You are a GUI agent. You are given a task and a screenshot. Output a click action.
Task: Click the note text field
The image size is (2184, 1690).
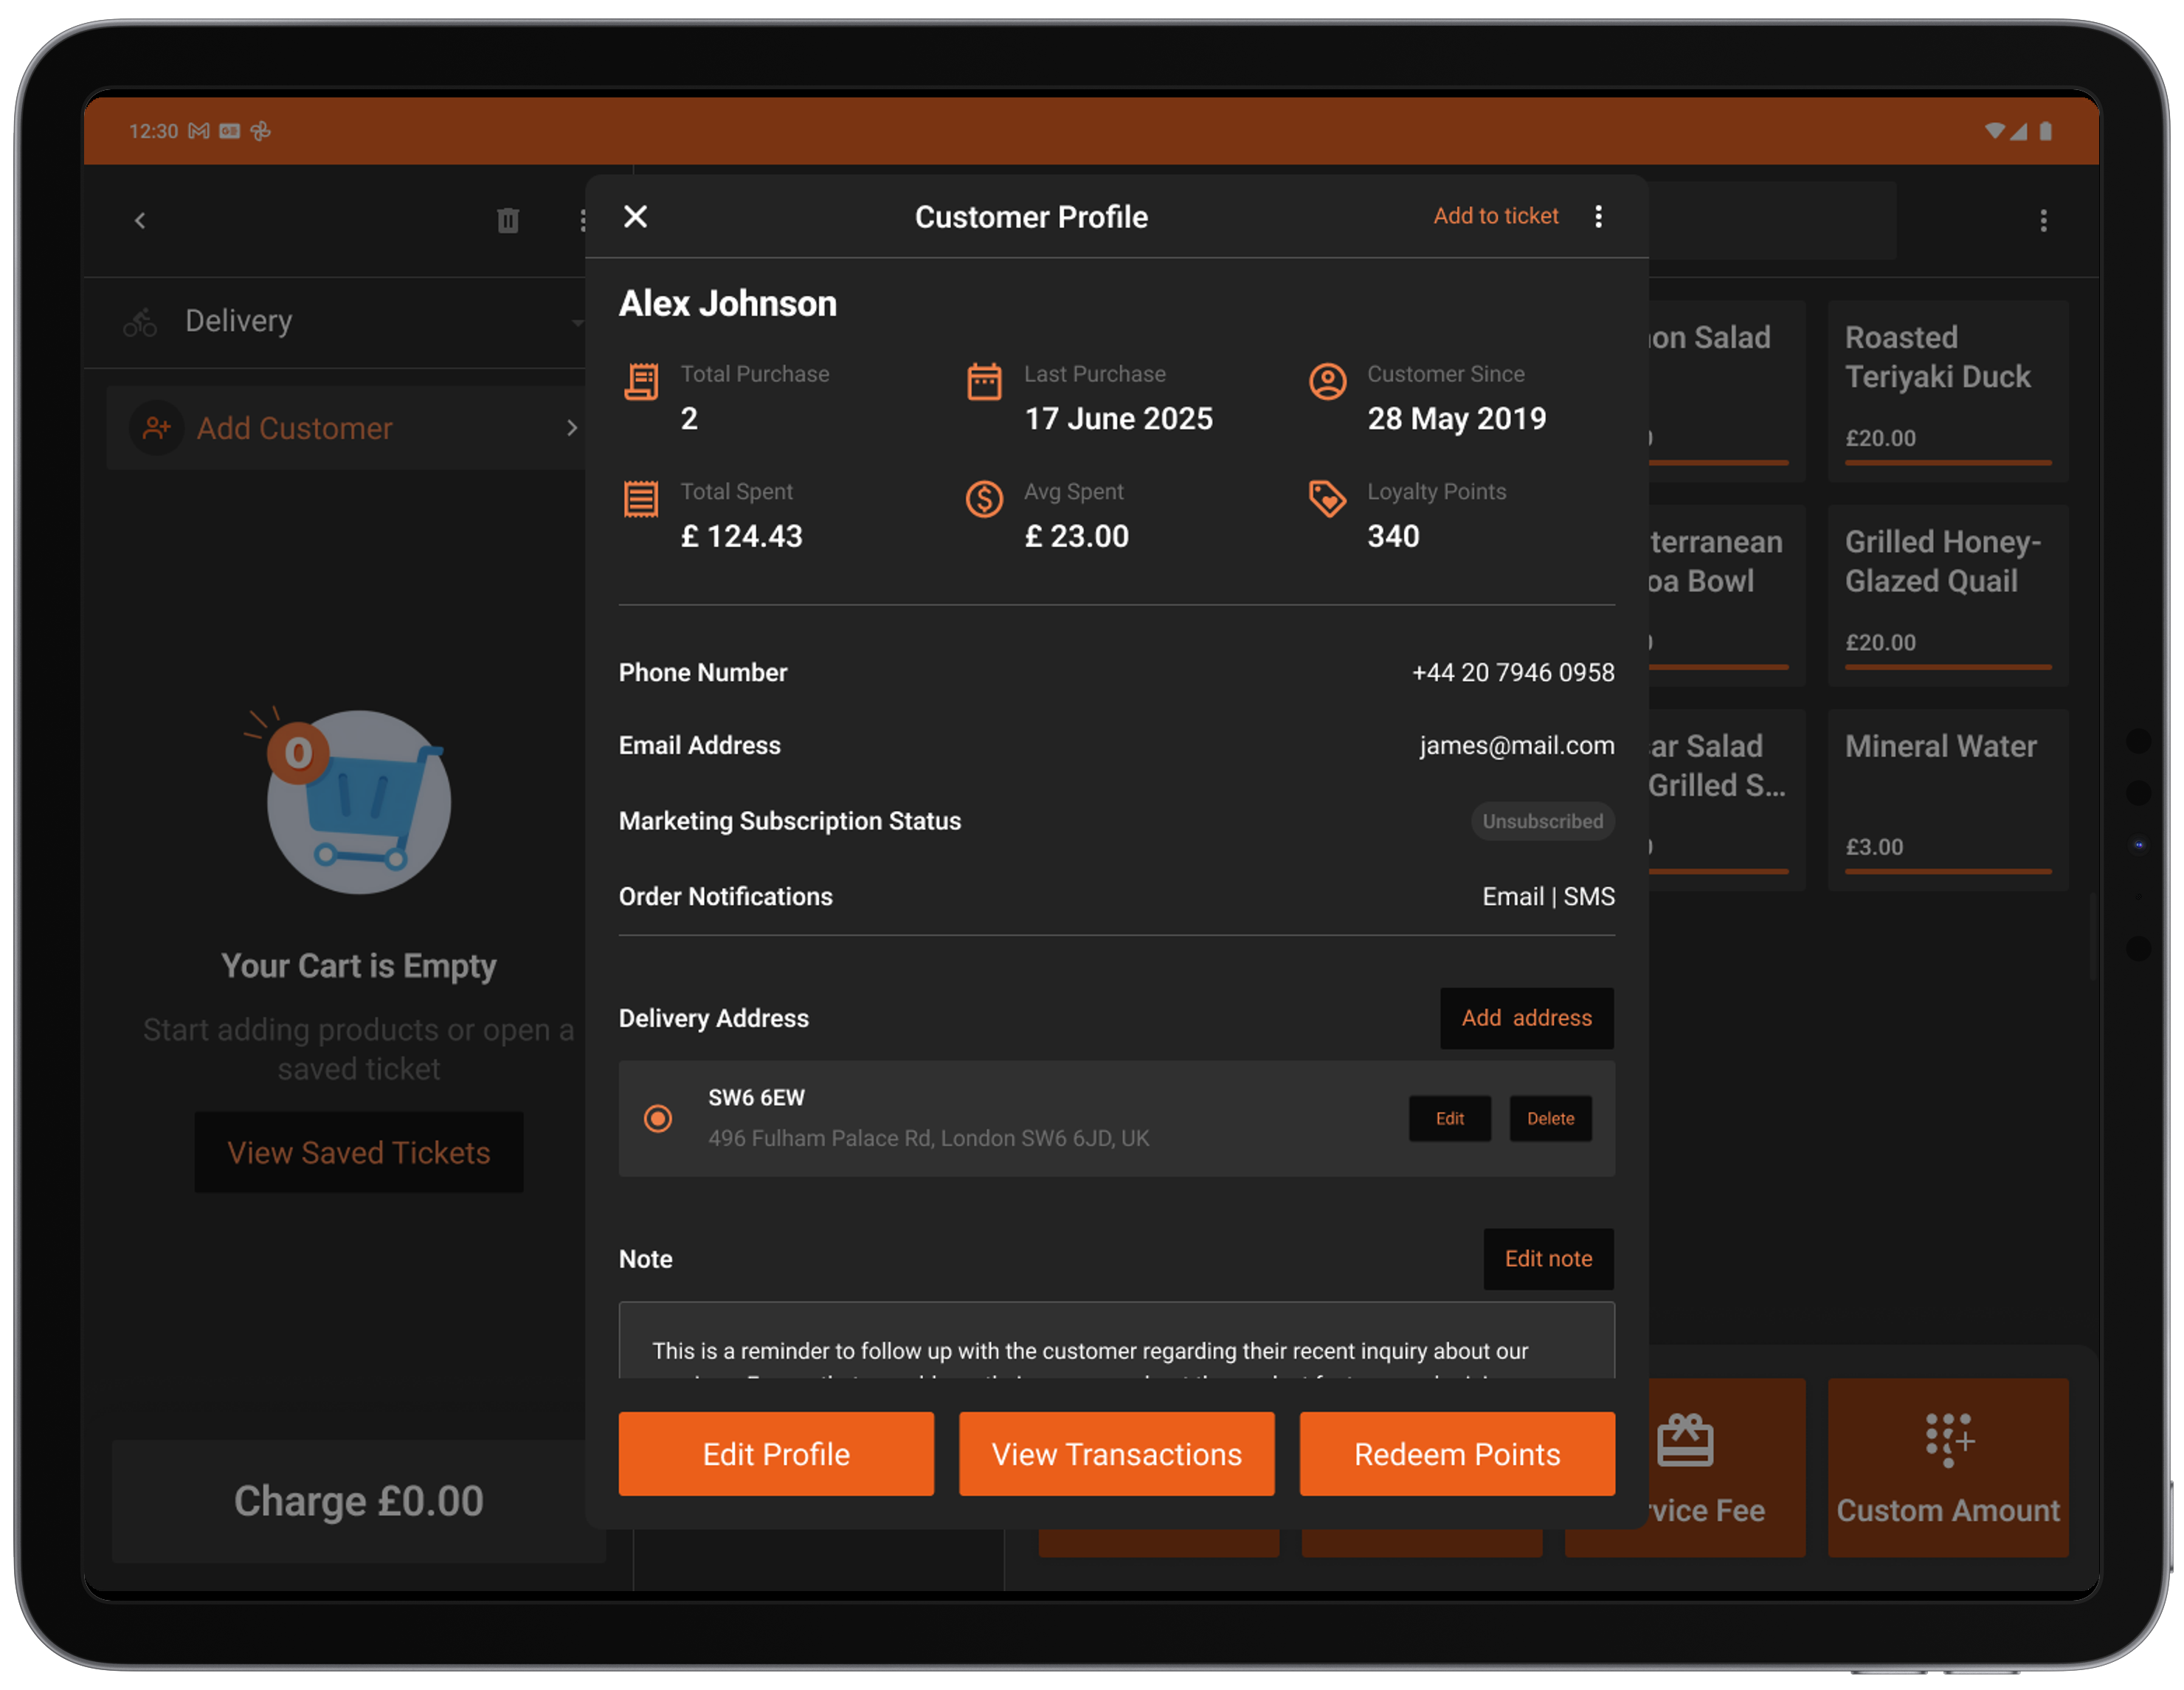[1116, 1345]
